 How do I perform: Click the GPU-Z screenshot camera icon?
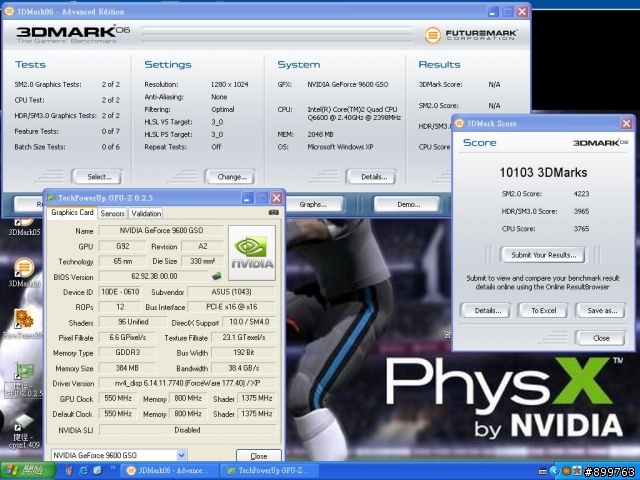(x=273, y=212)
